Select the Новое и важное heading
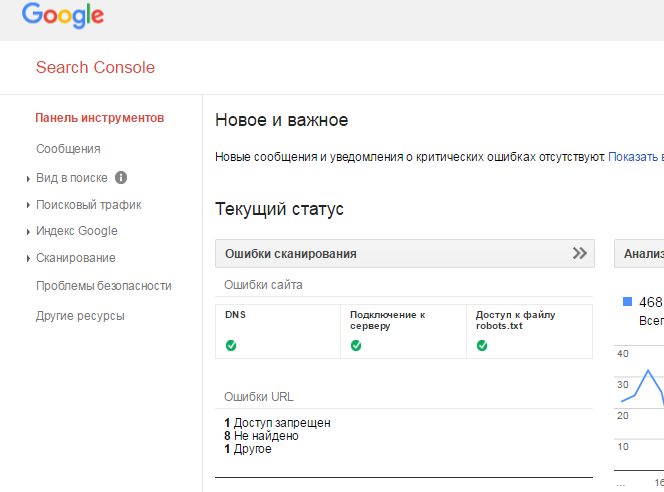The height and width of the screenshot is (492, 664). 282,120
